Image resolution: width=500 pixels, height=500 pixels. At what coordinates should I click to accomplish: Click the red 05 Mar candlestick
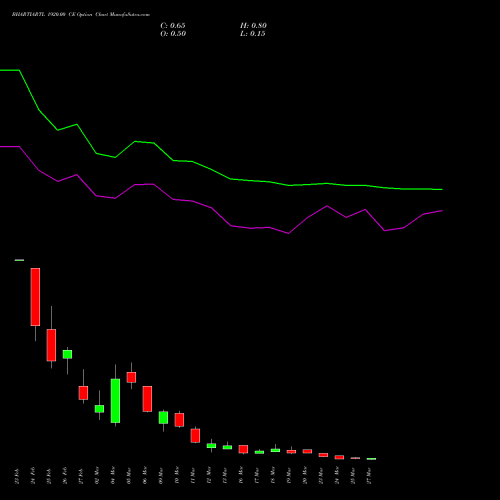pyautogui.click(x=131, y=377)
